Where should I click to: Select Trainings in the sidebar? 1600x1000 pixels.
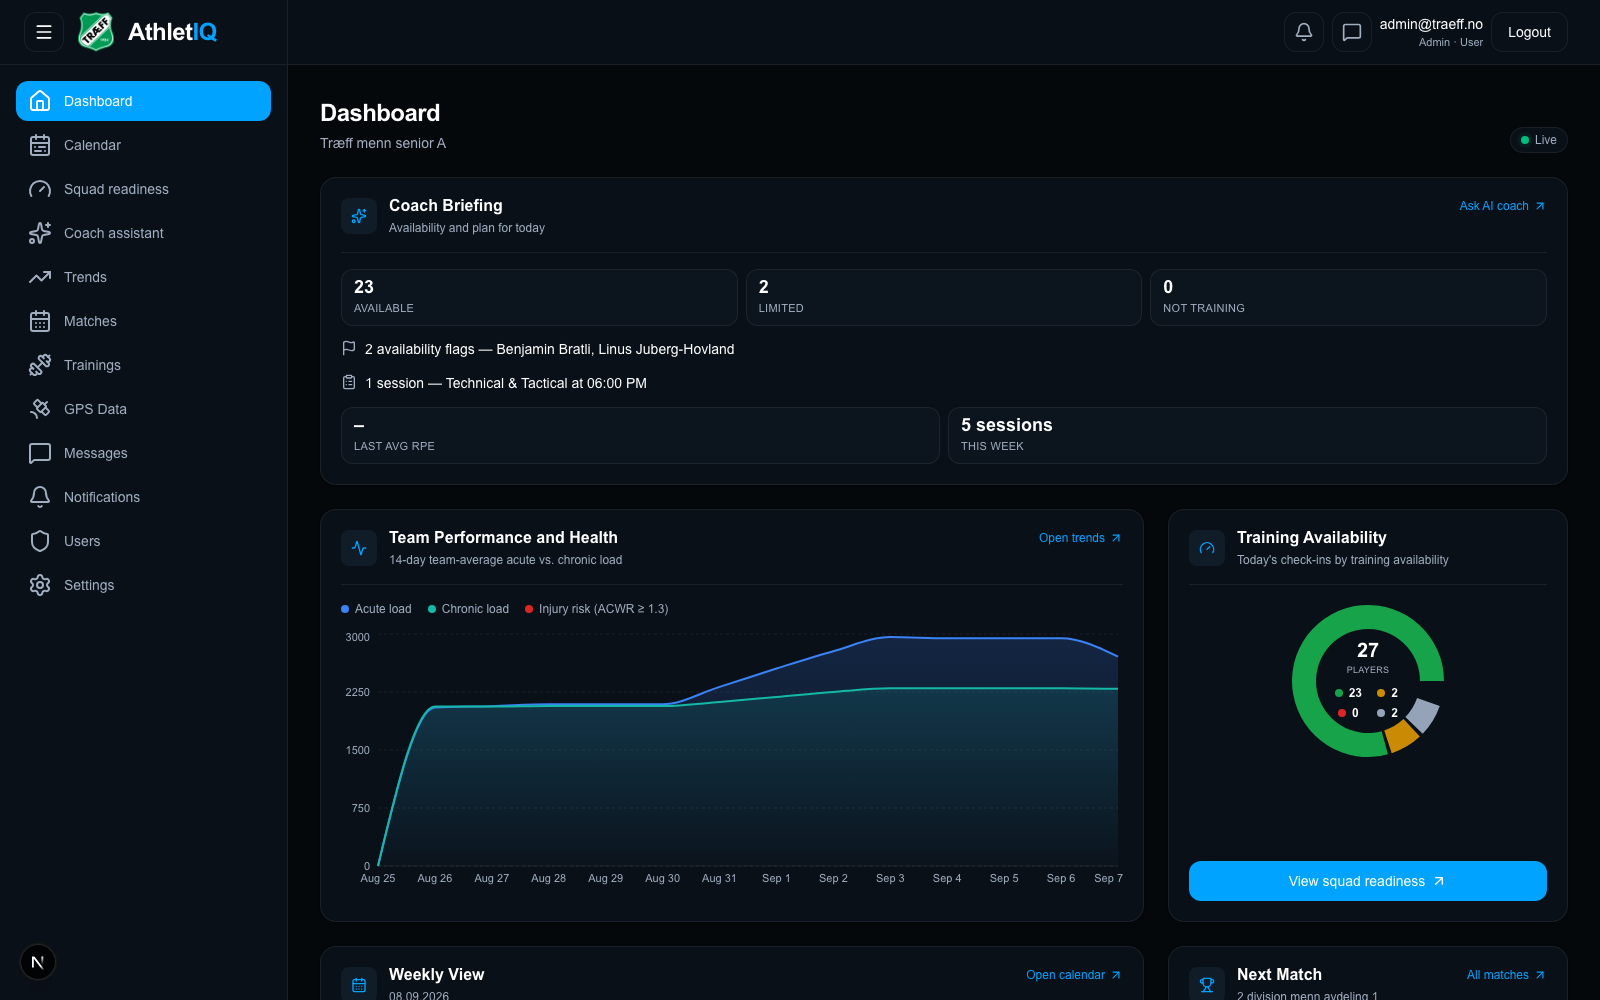point(143,365)
